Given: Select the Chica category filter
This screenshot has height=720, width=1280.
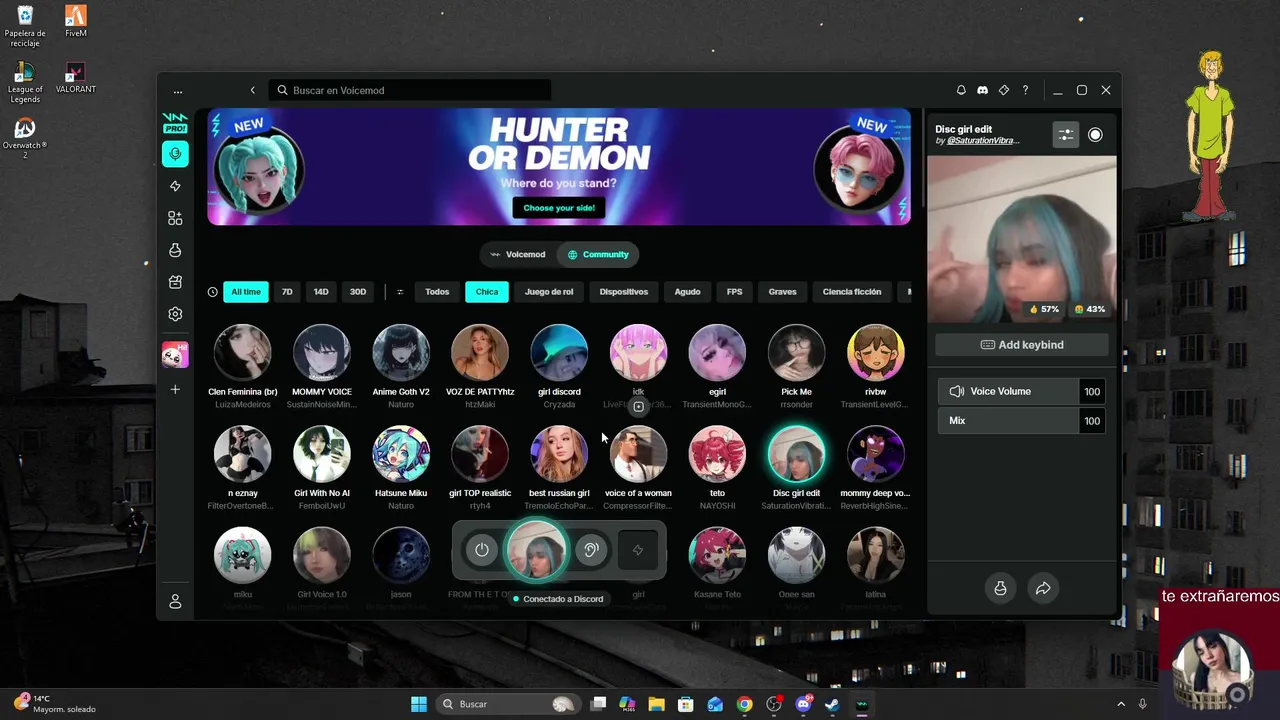Looking at the screenshot, I should point(487,292).
